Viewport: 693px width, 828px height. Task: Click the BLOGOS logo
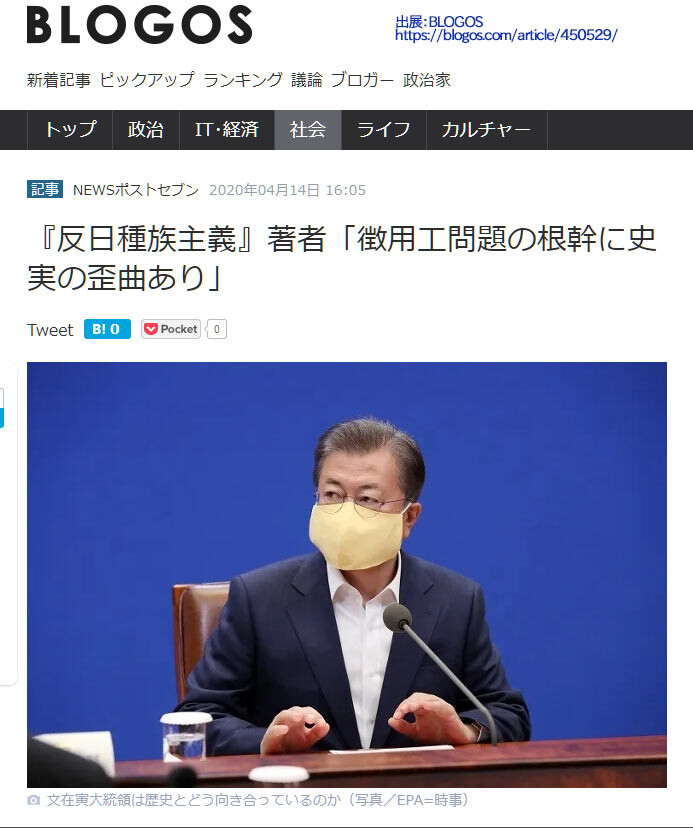139,25
